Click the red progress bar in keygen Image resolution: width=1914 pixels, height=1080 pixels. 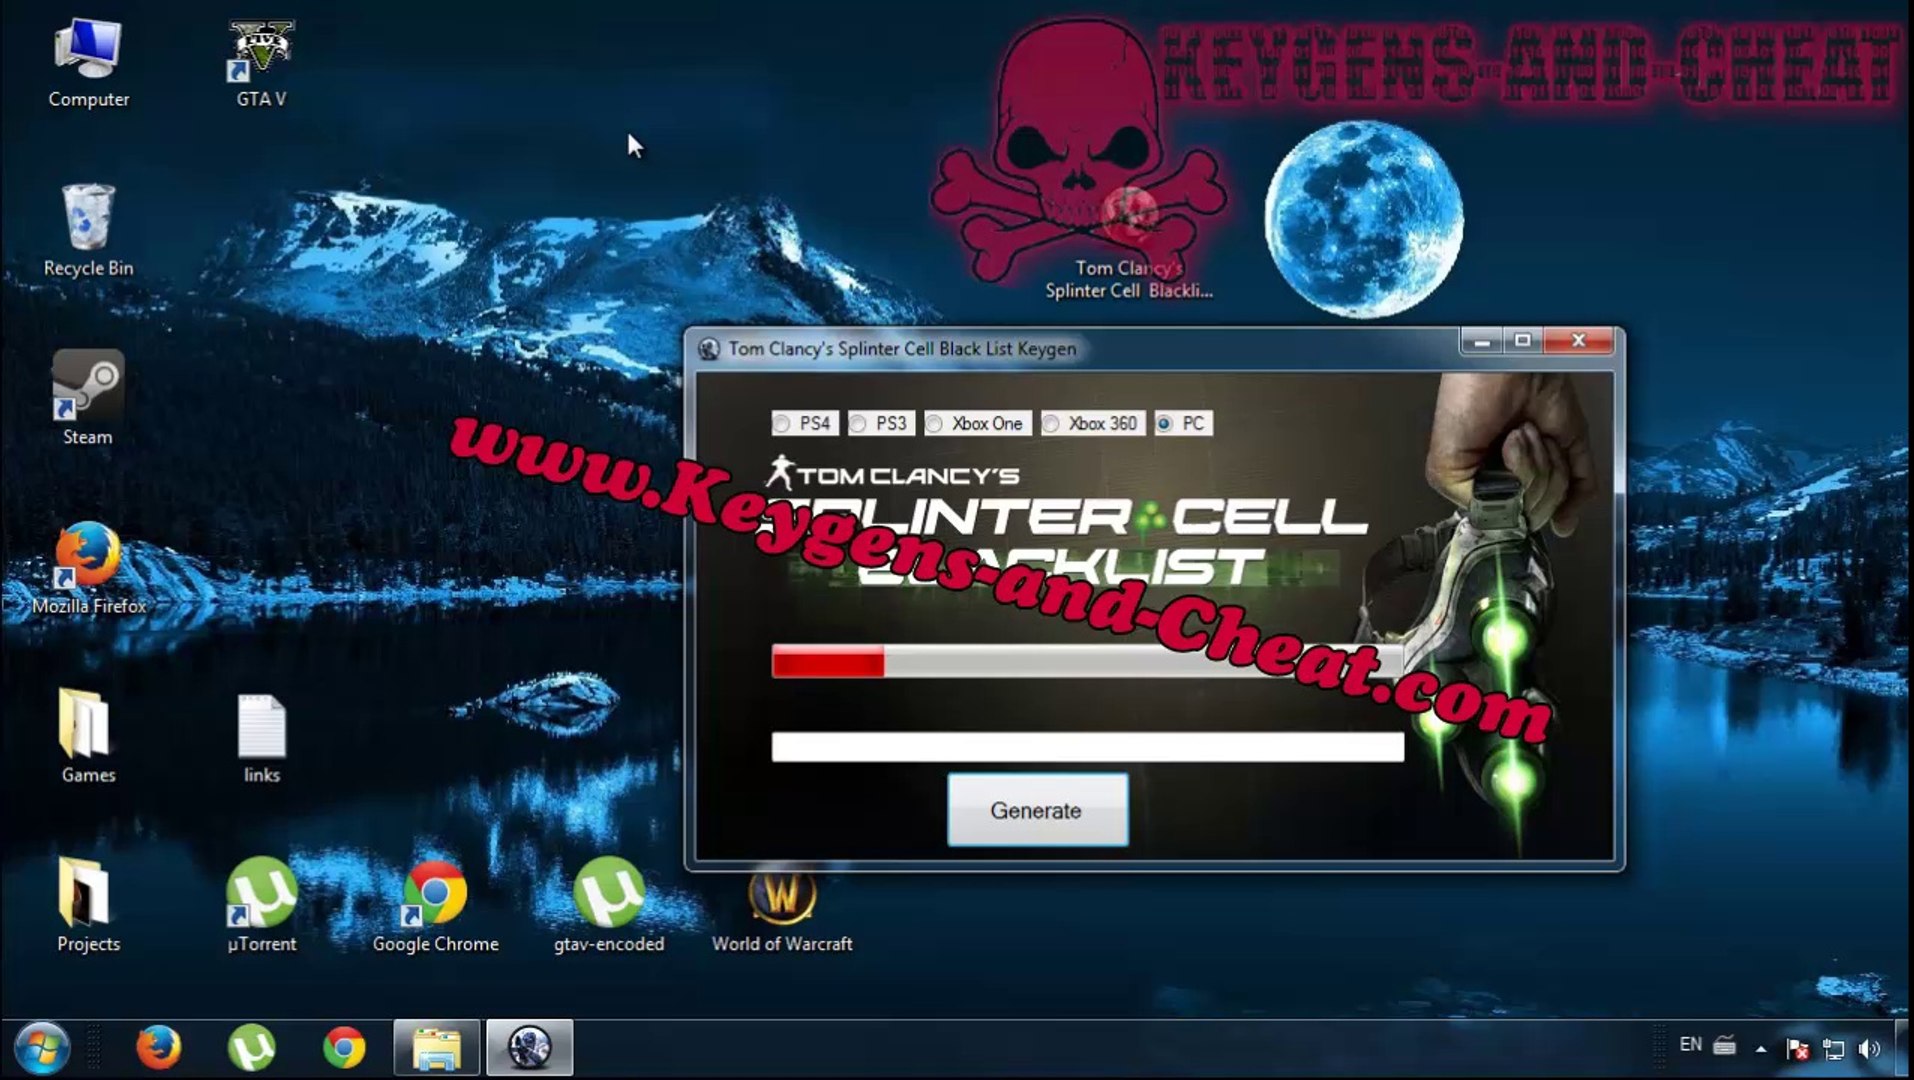tap(1087, 661)
